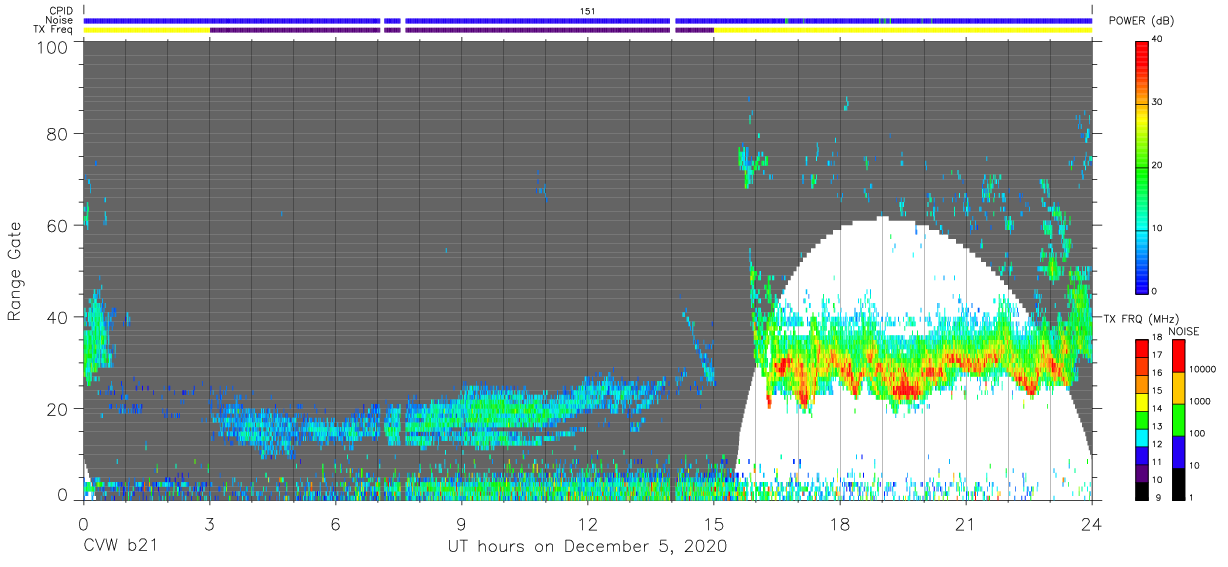Select the purple 10–11 MHz TX frequency swatch
This screenshot has height=567, width=1228.
(1142, 472)
